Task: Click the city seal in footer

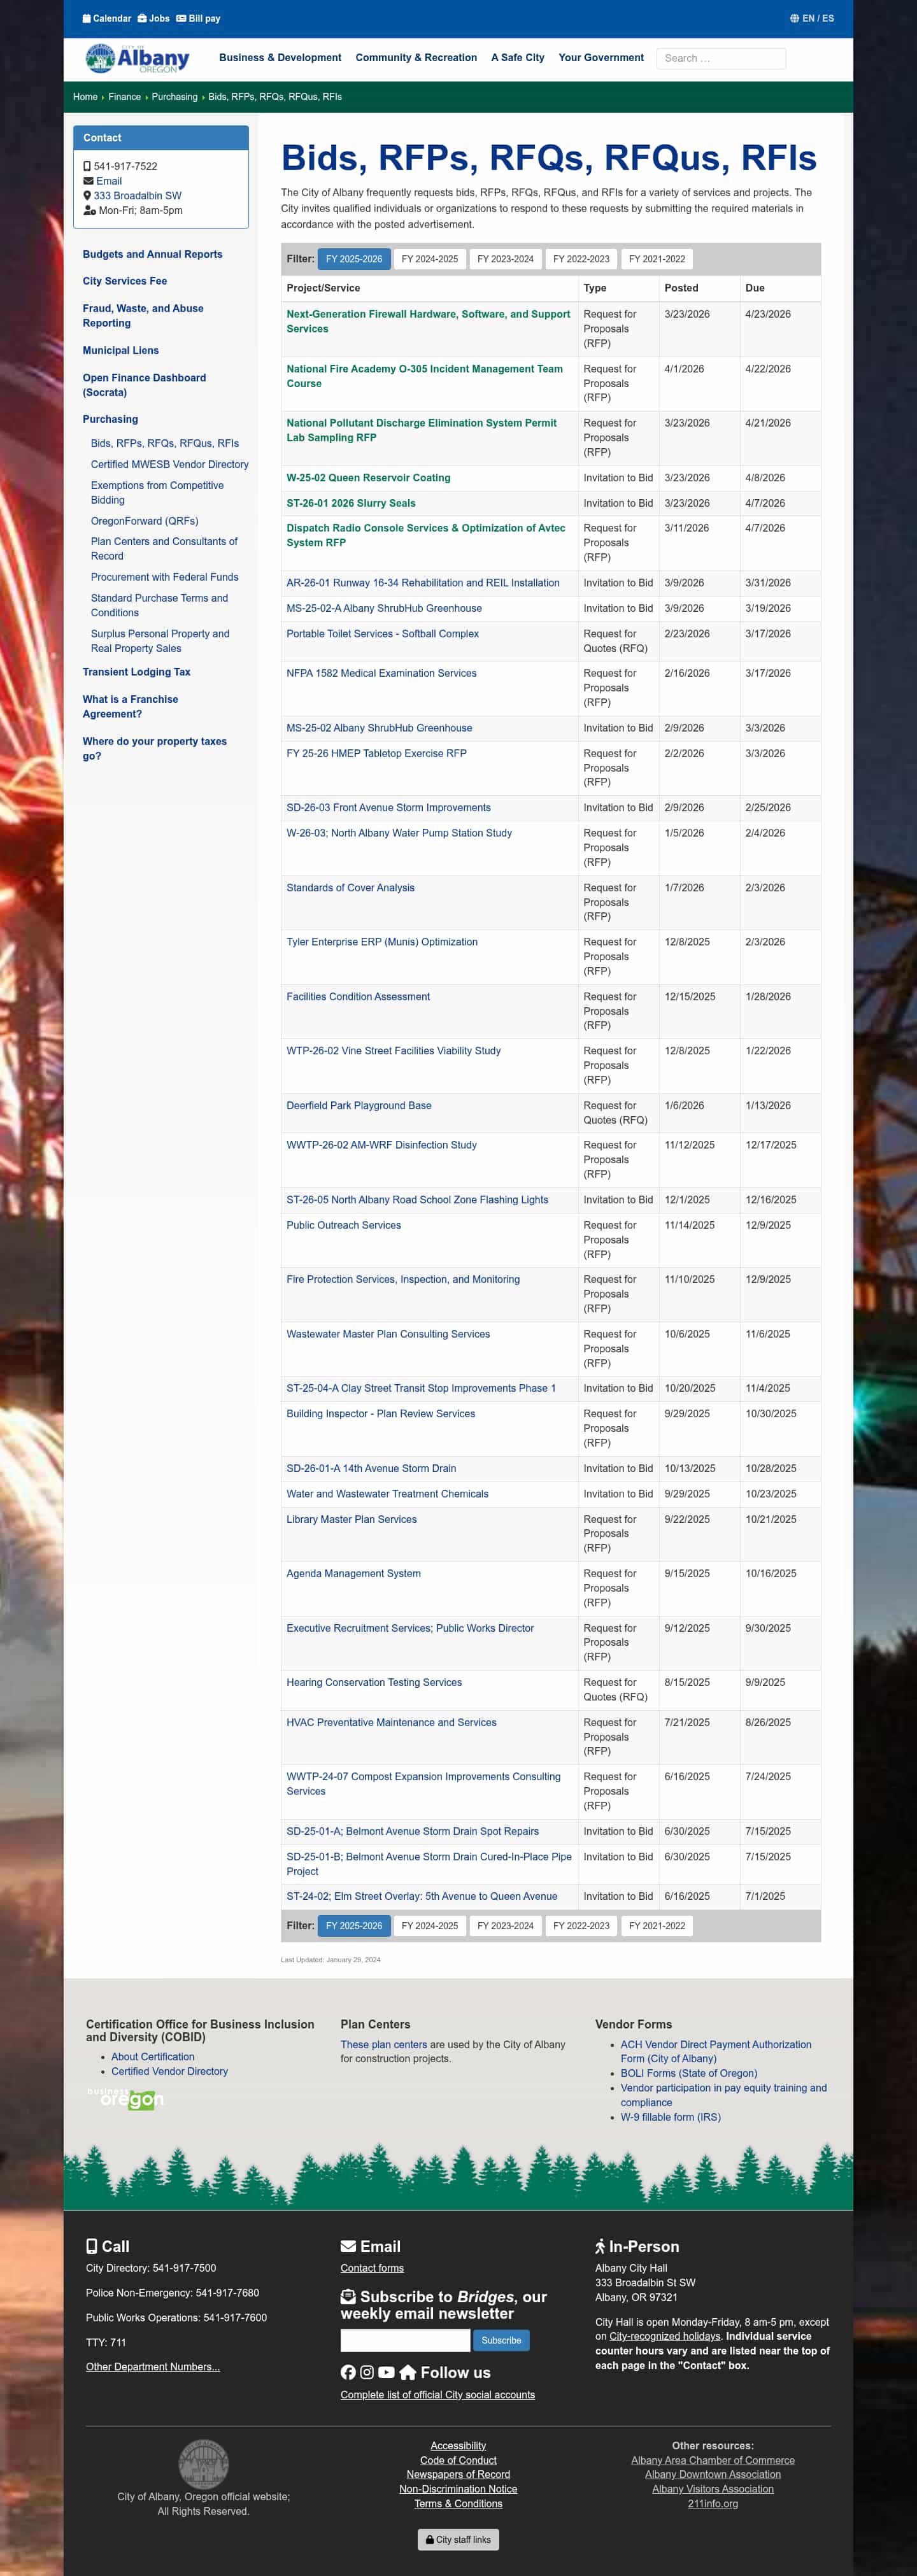Action: [203, 2463]
